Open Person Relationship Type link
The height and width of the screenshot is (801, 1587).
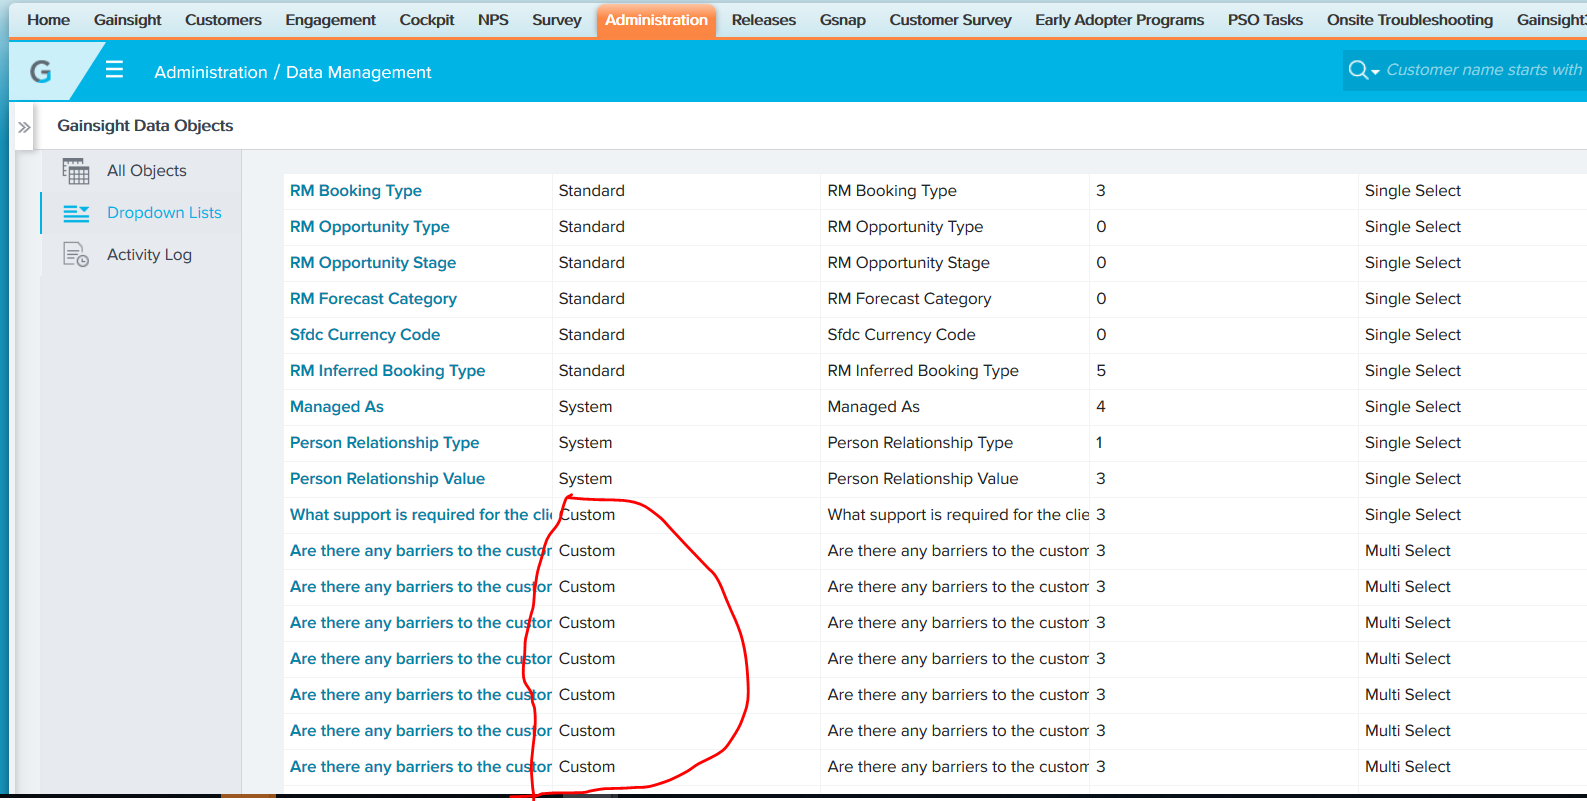385,443
